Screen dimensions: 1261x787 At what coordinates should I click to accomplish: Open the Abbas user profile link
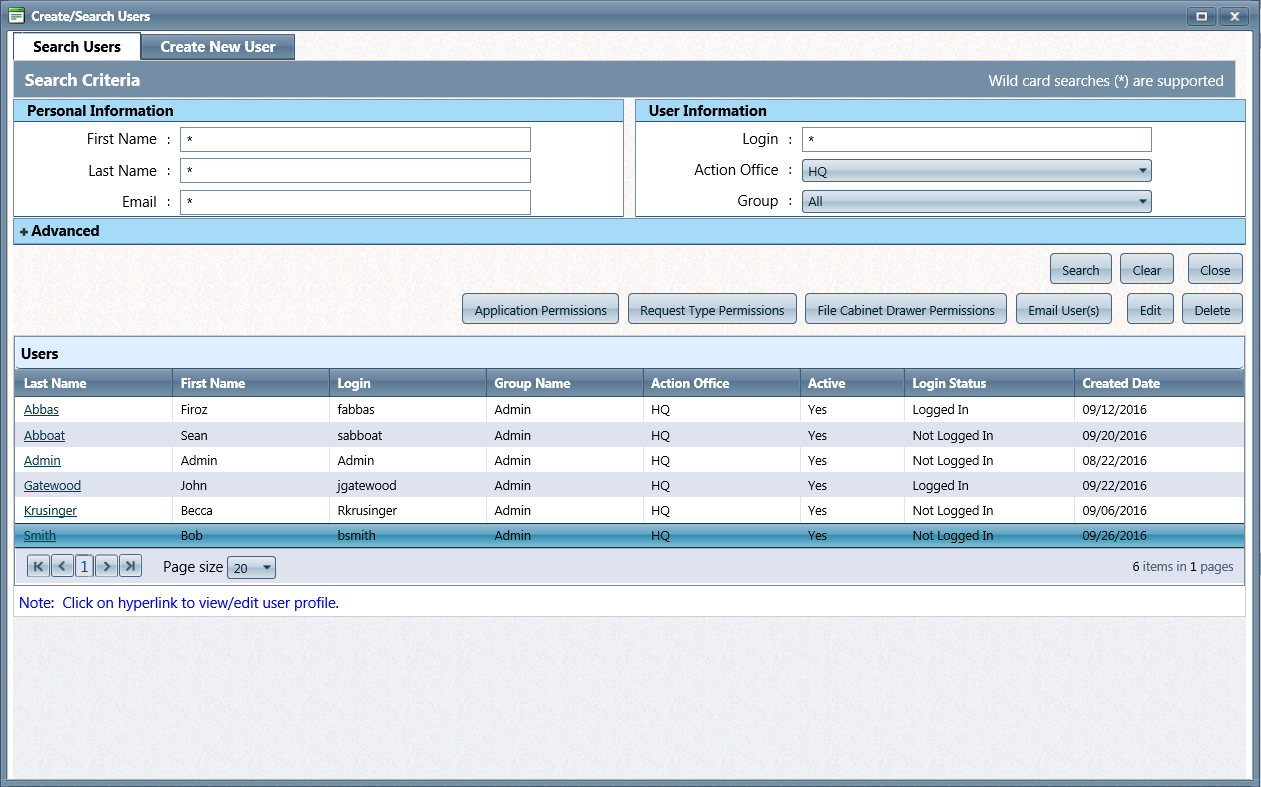click(41, 410)
